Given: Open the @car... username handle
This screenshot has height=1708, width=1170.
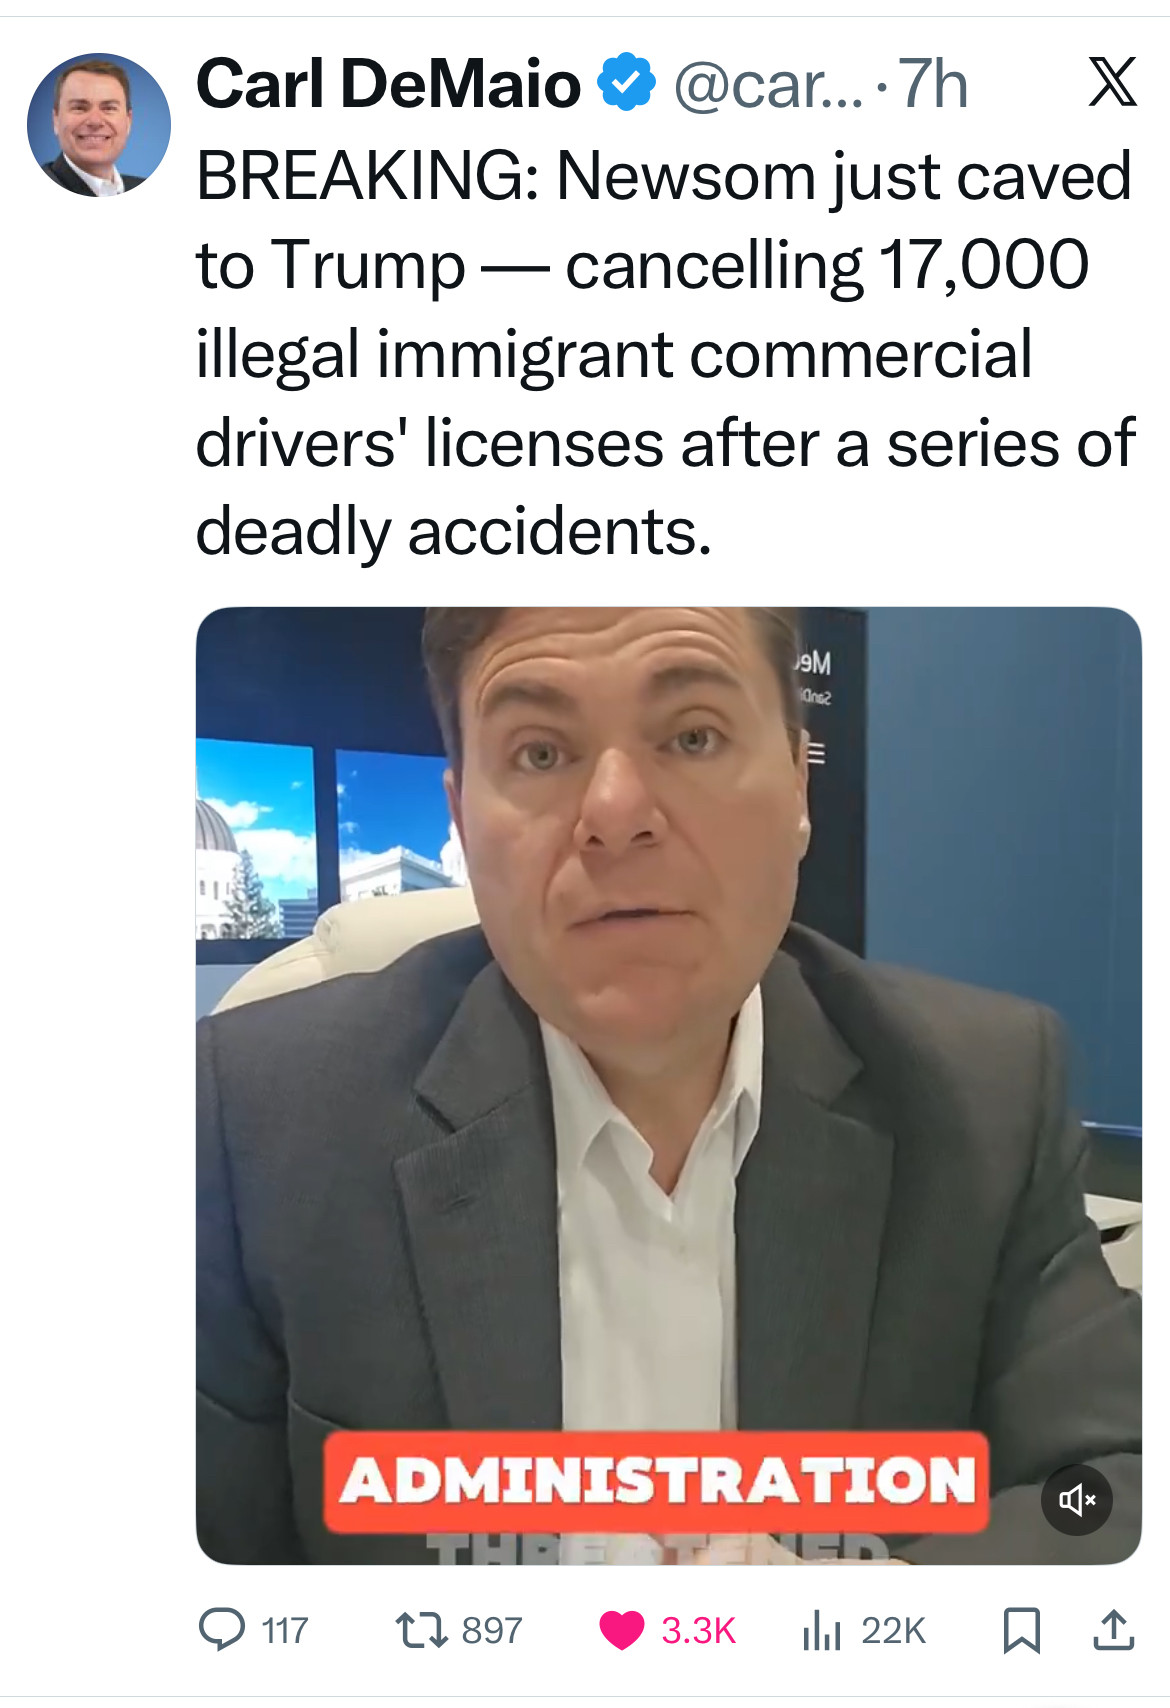Looking at the screenshot, I should point(766,86).
